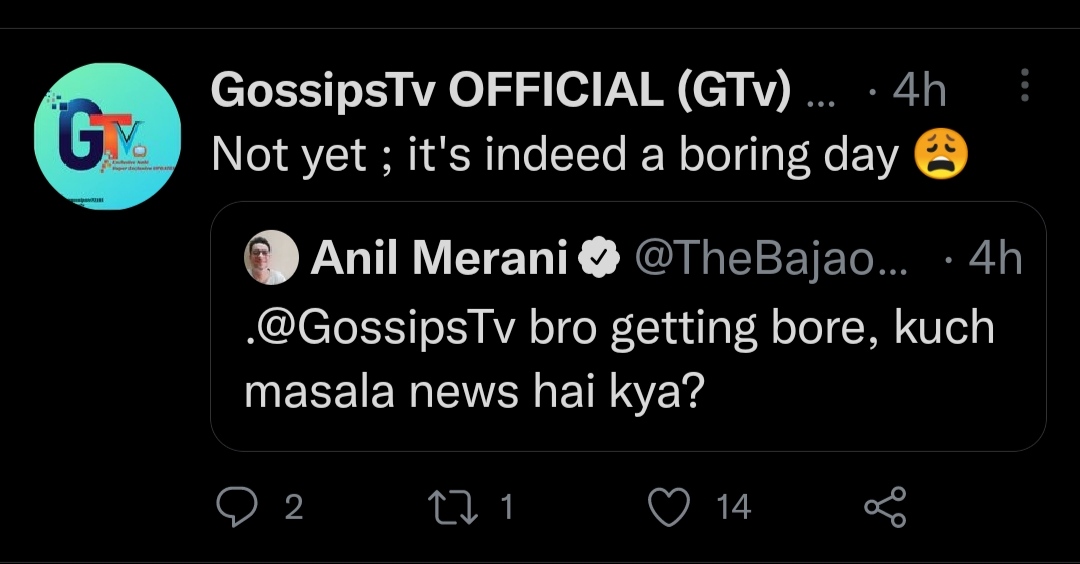Tap the share icon
The height and width of the screenshot is (564, 1080).
[885, 508]
